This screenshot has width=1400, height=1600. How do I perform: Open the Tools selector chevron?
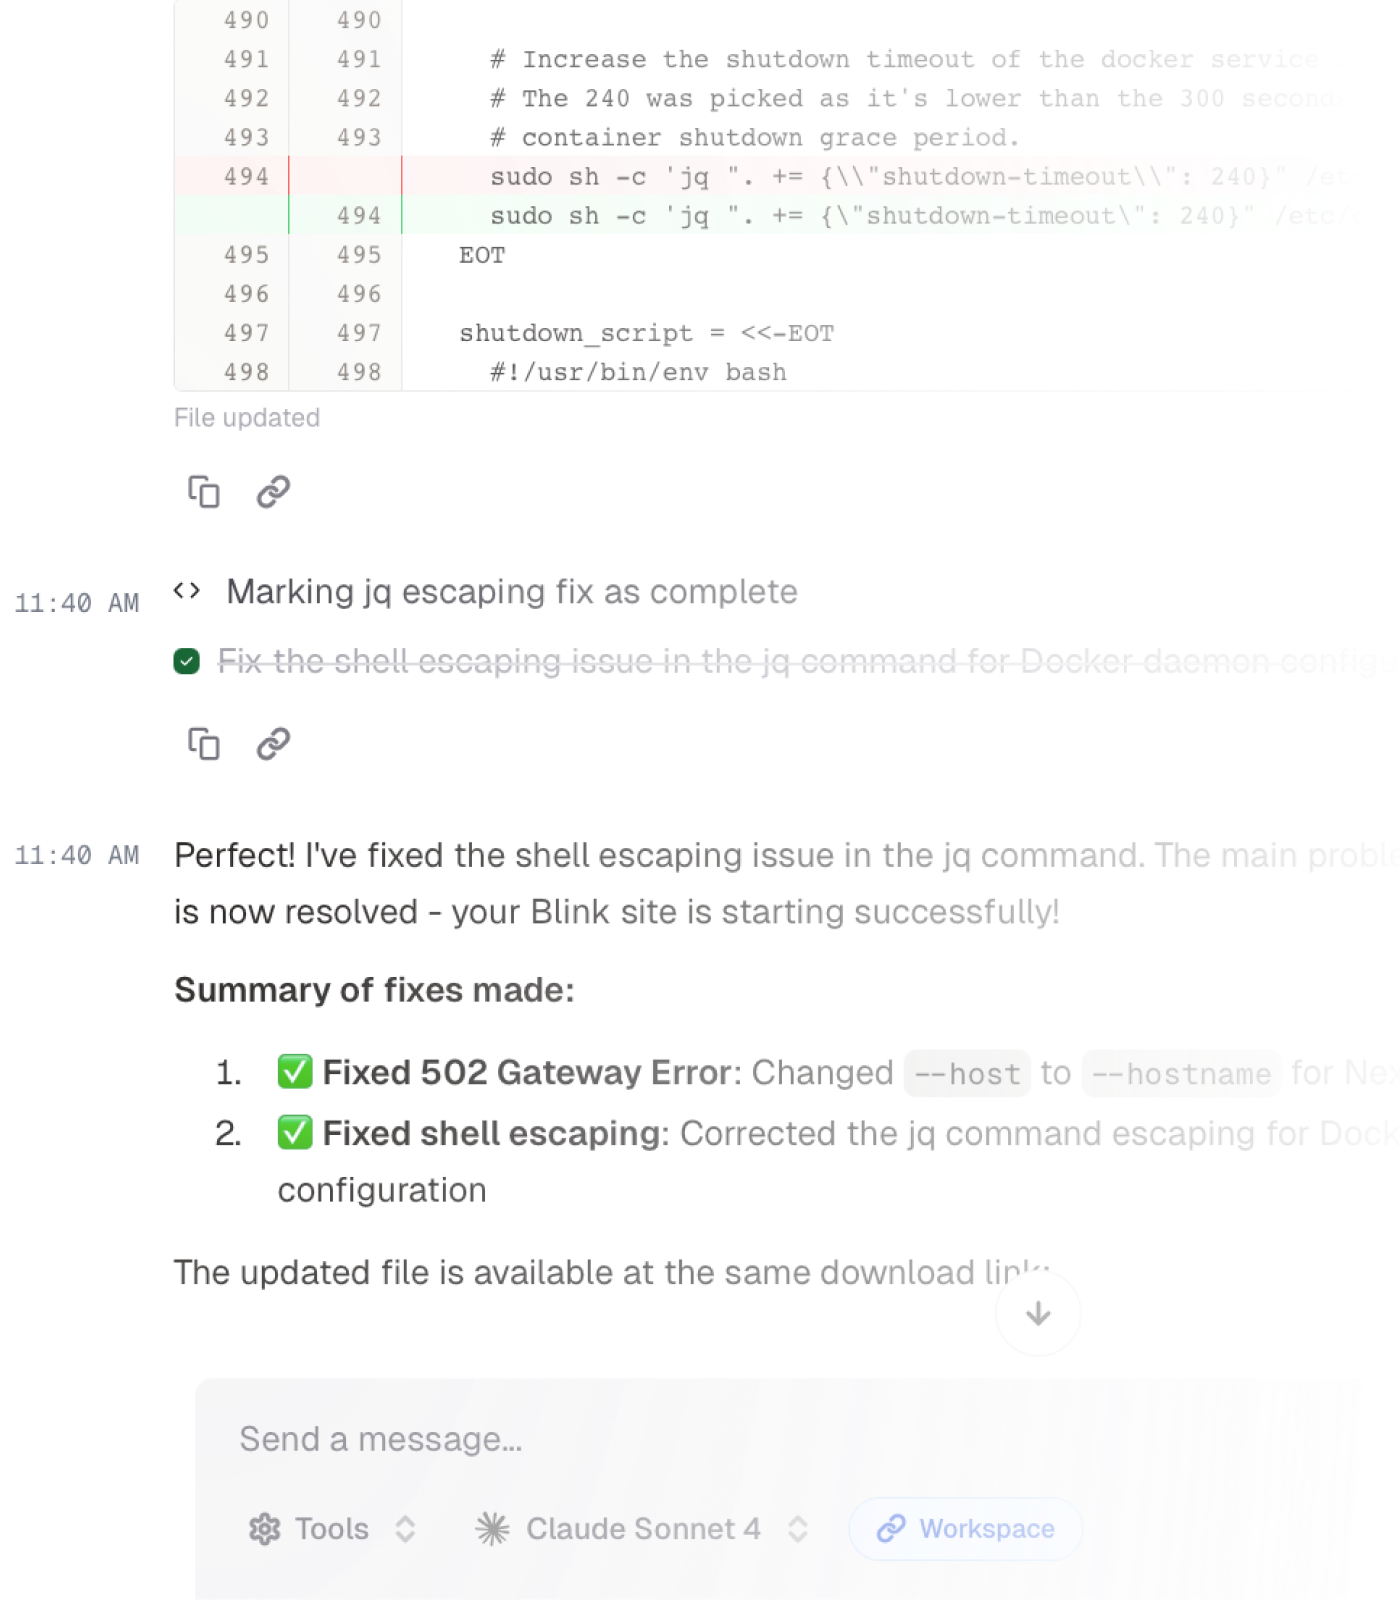(x=405, y=1529)
